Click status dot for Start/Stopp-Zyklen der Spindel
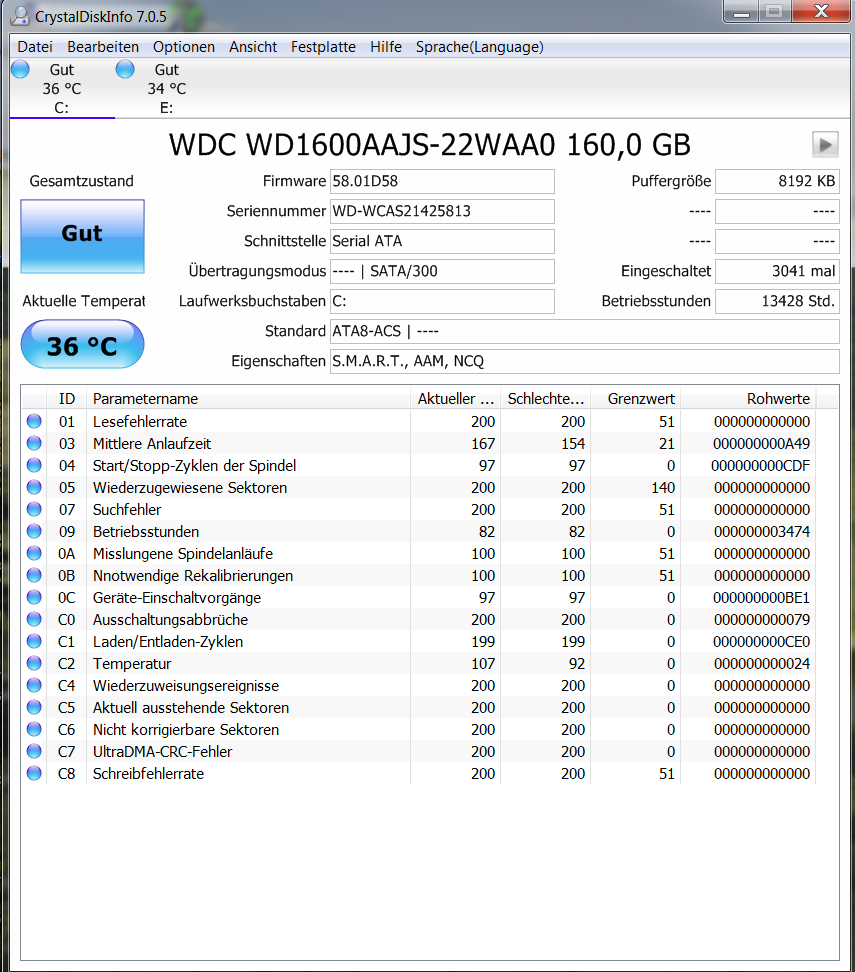855x972 pixels. point(34,466)
